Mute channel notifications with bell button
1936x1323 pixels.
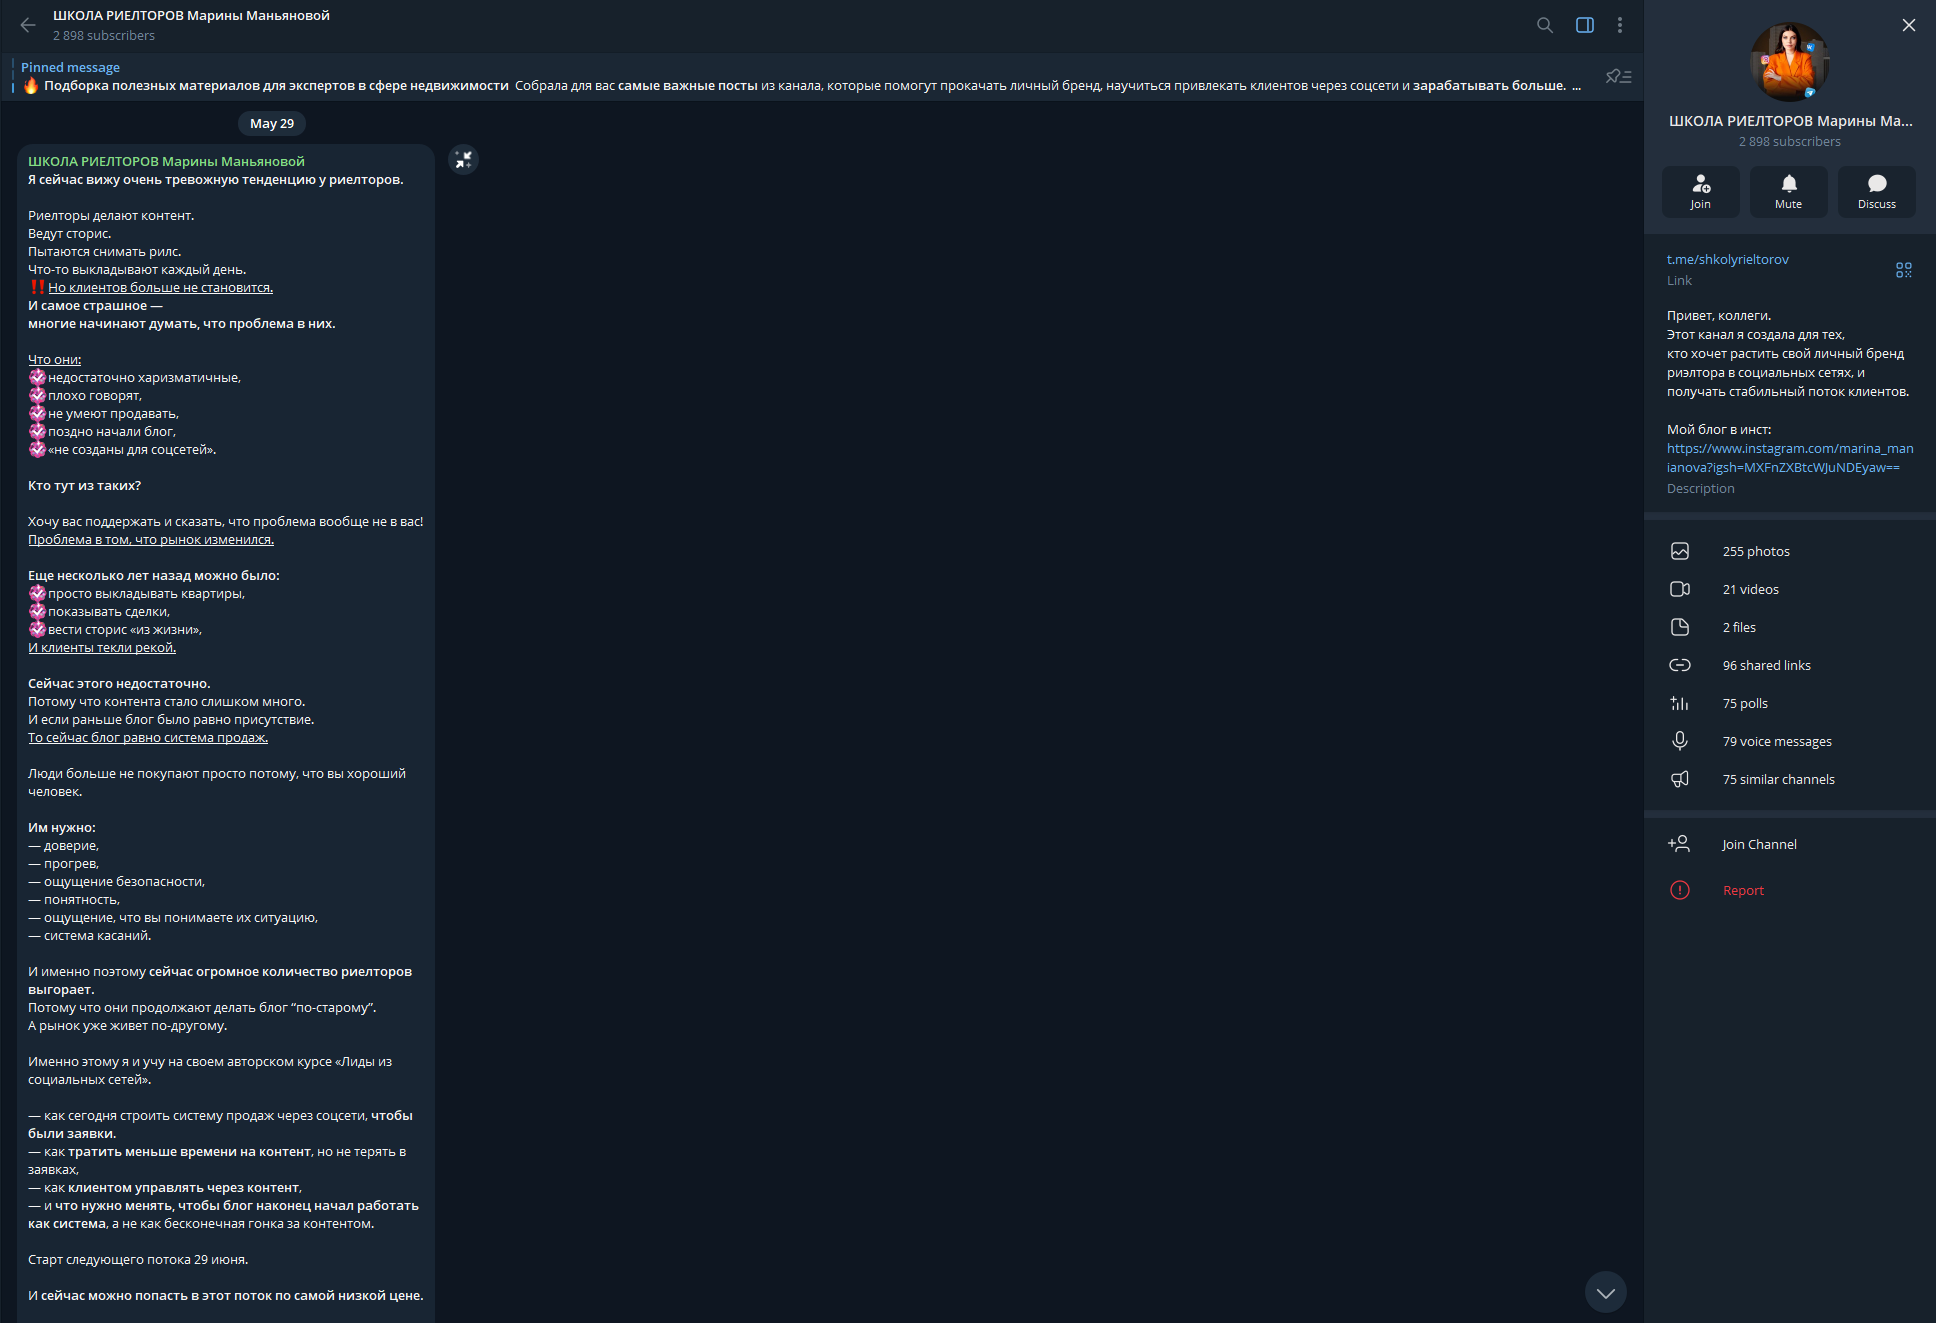[x=1789, y=191]
